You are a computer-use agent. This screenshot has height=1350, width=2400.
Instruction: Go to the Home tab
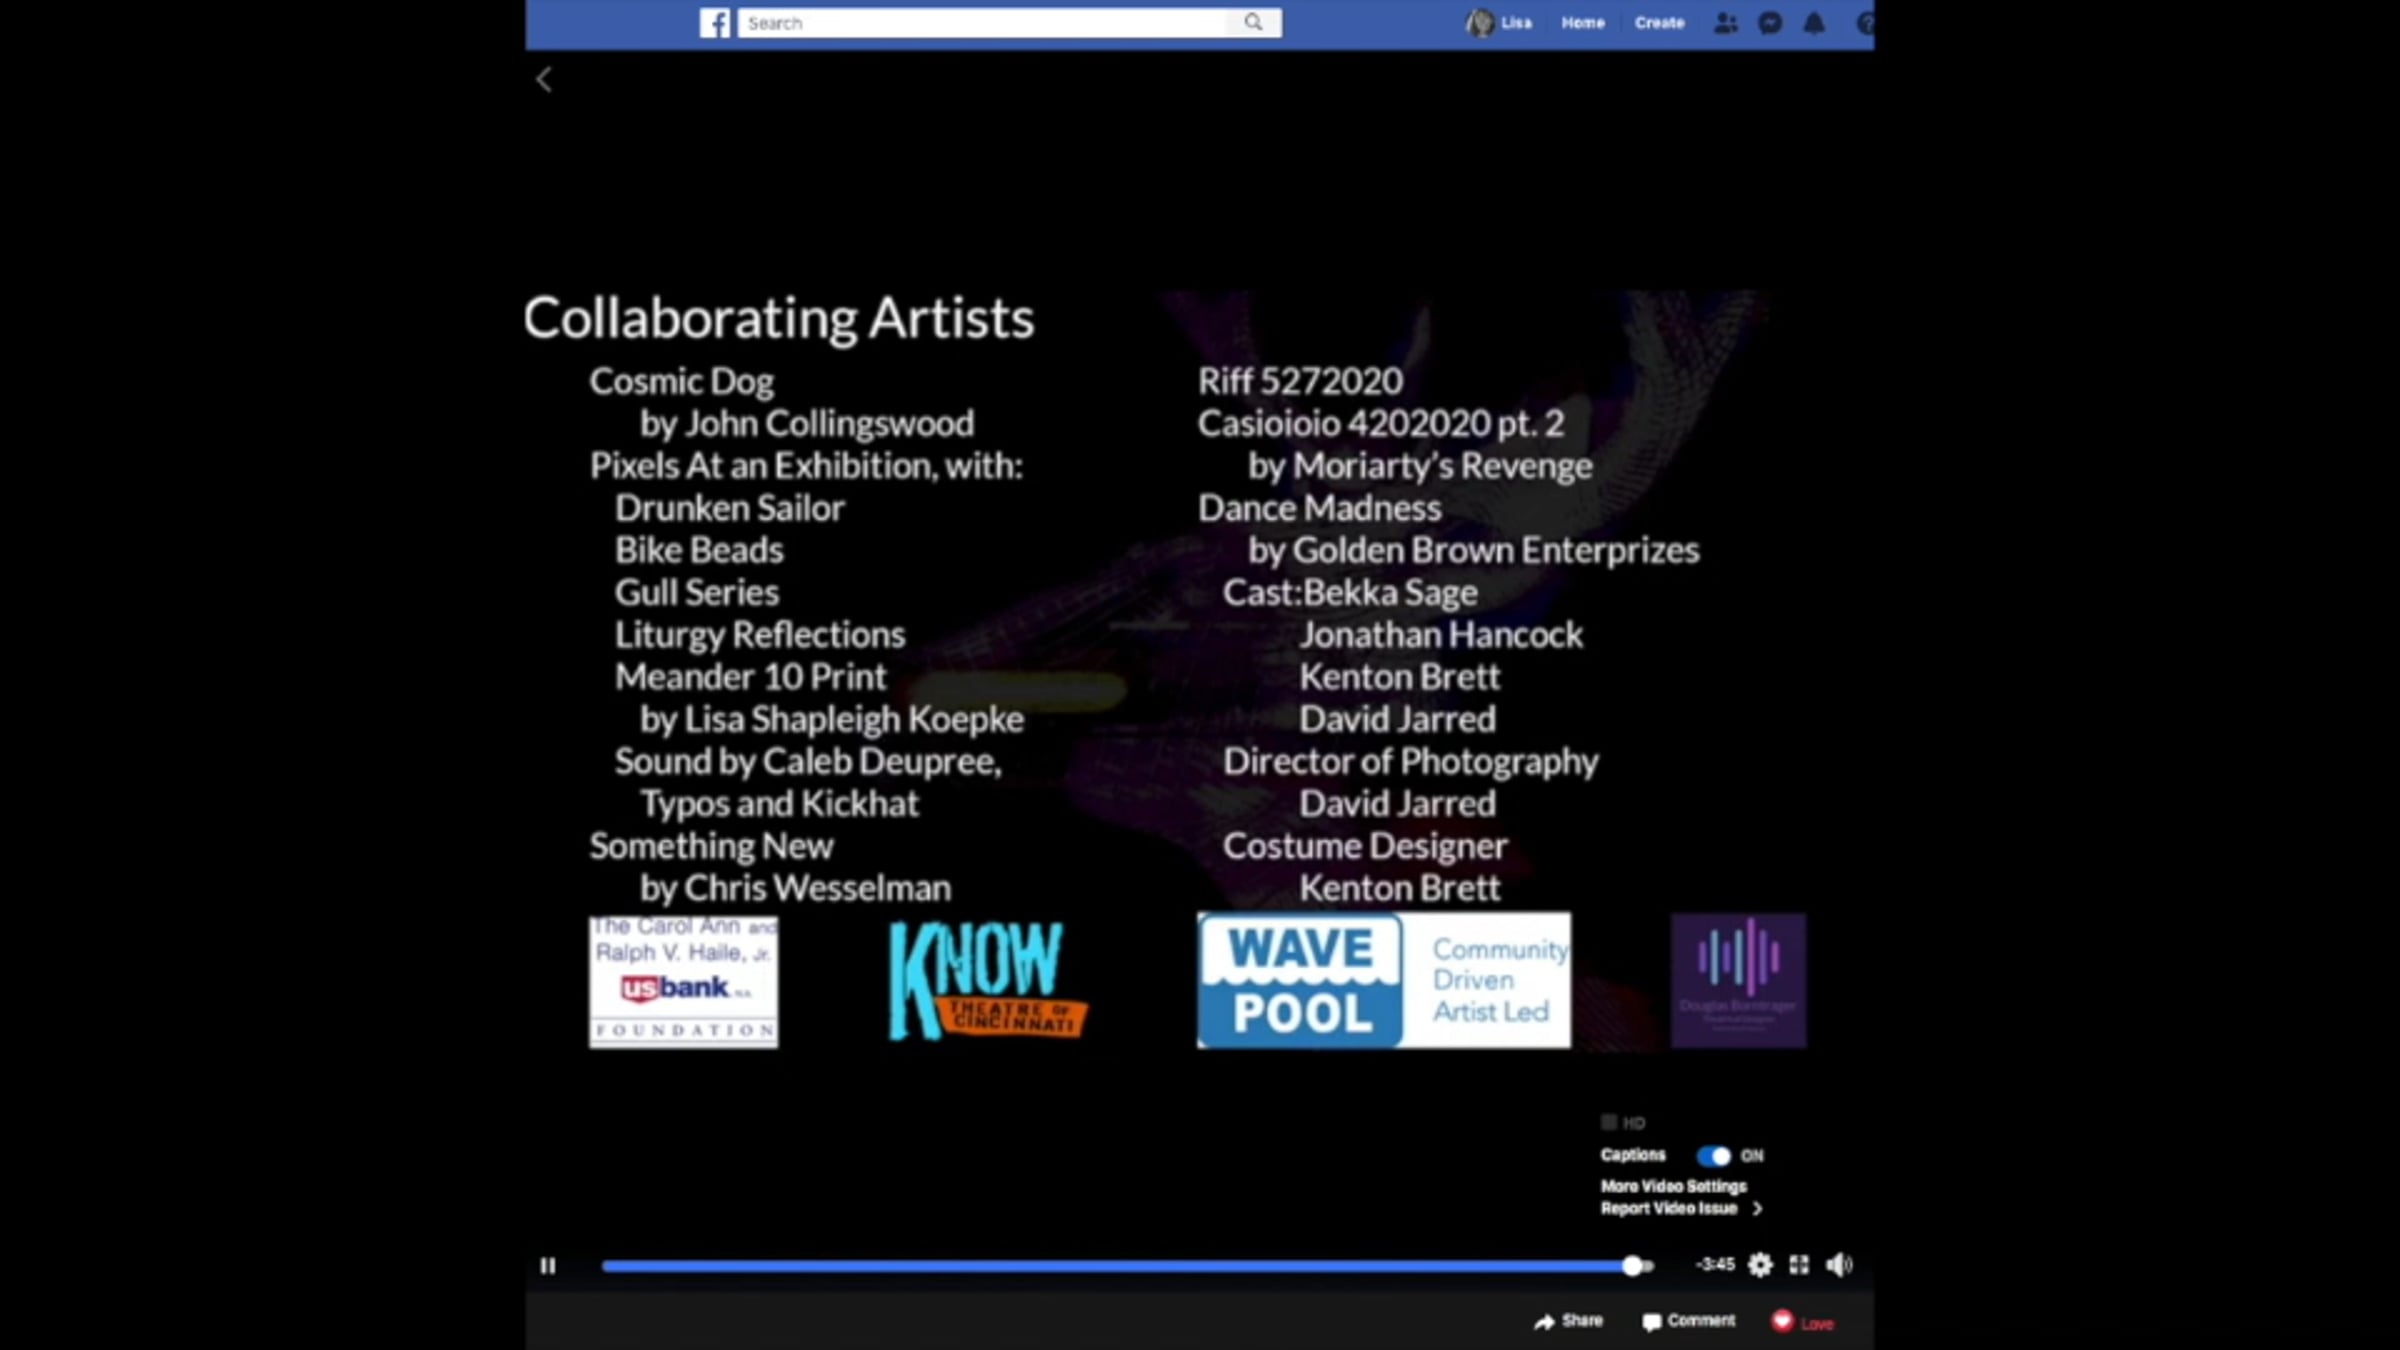[x=1582, y=23]
